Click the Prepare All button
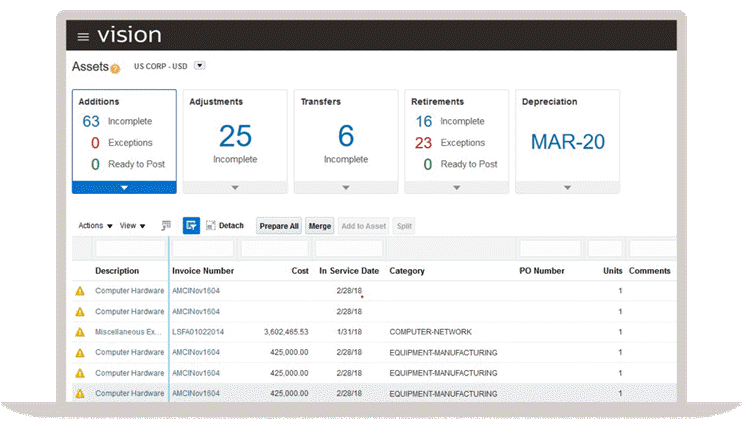This screenshot has width=743, height=427. click(279, 226)
